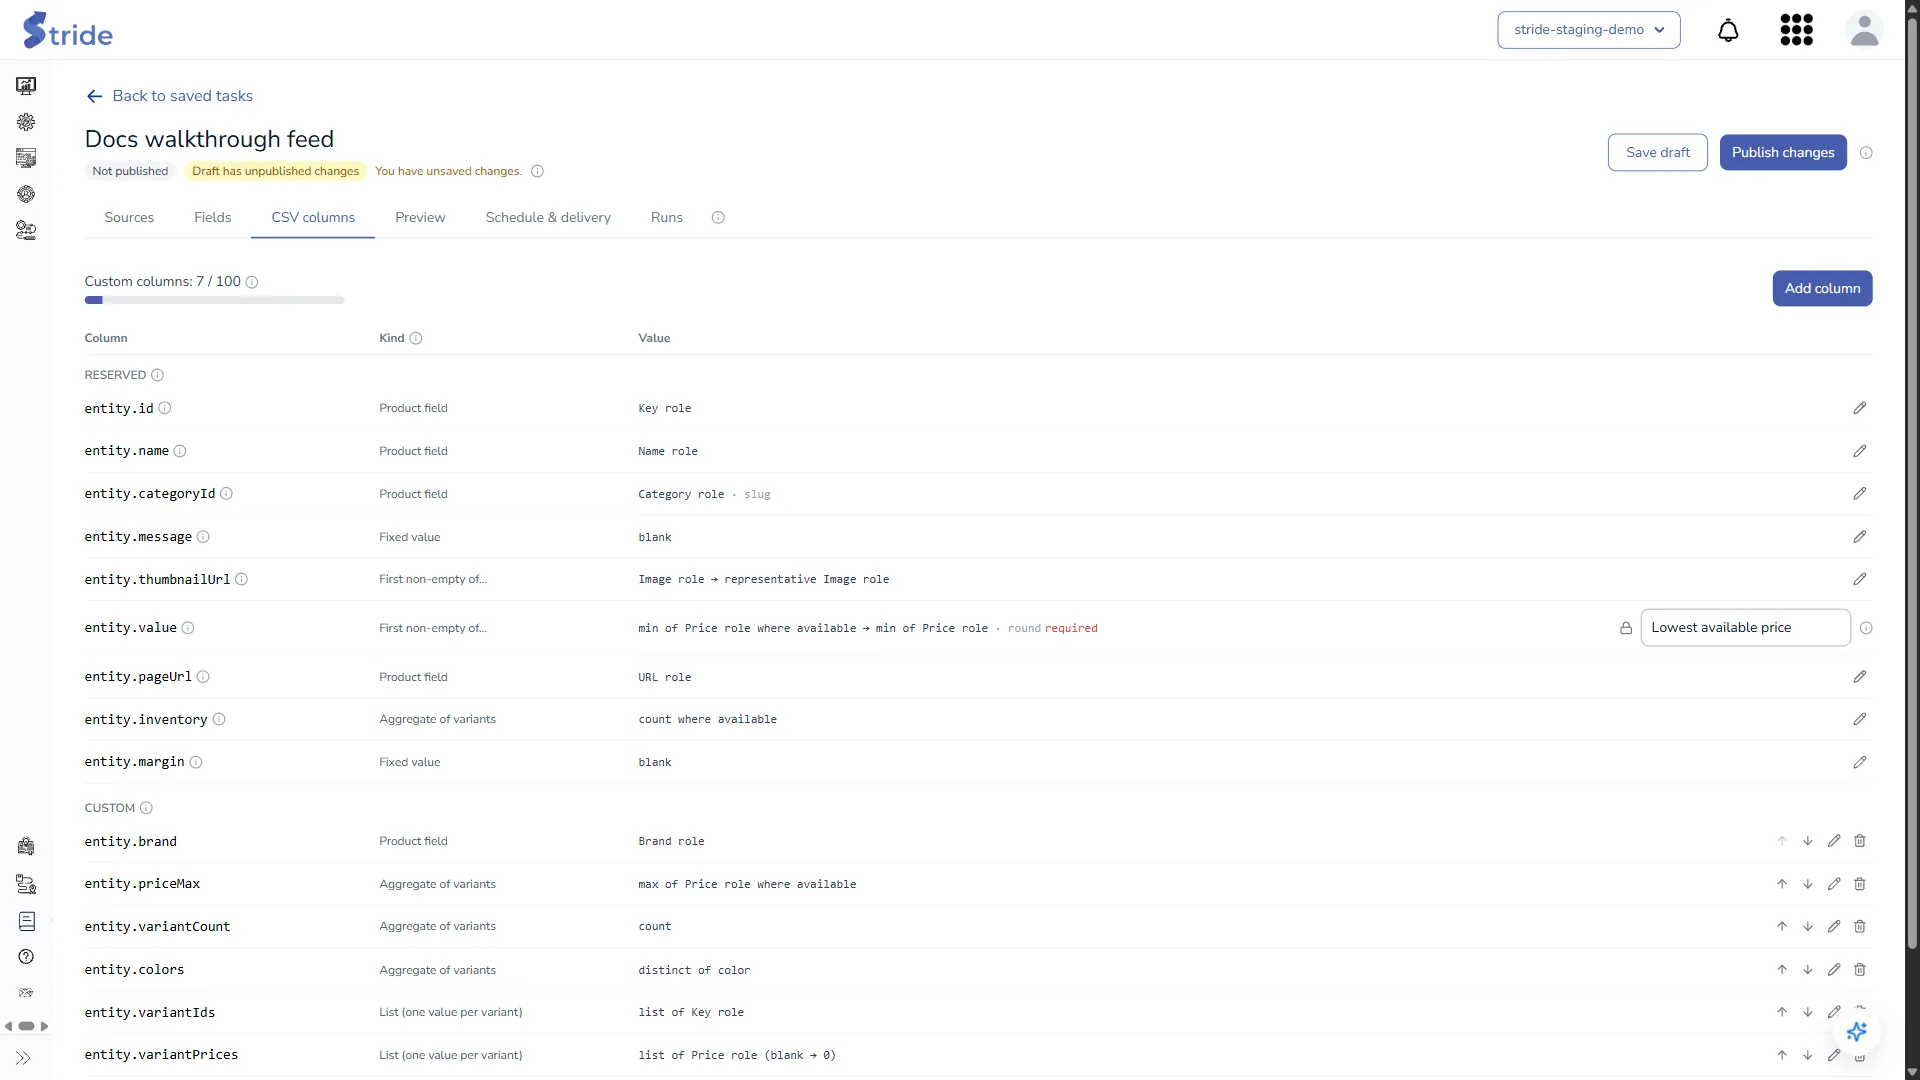Open the apps grid menu
This screenshot has height=1080, width=1920.
[1796, 30]
